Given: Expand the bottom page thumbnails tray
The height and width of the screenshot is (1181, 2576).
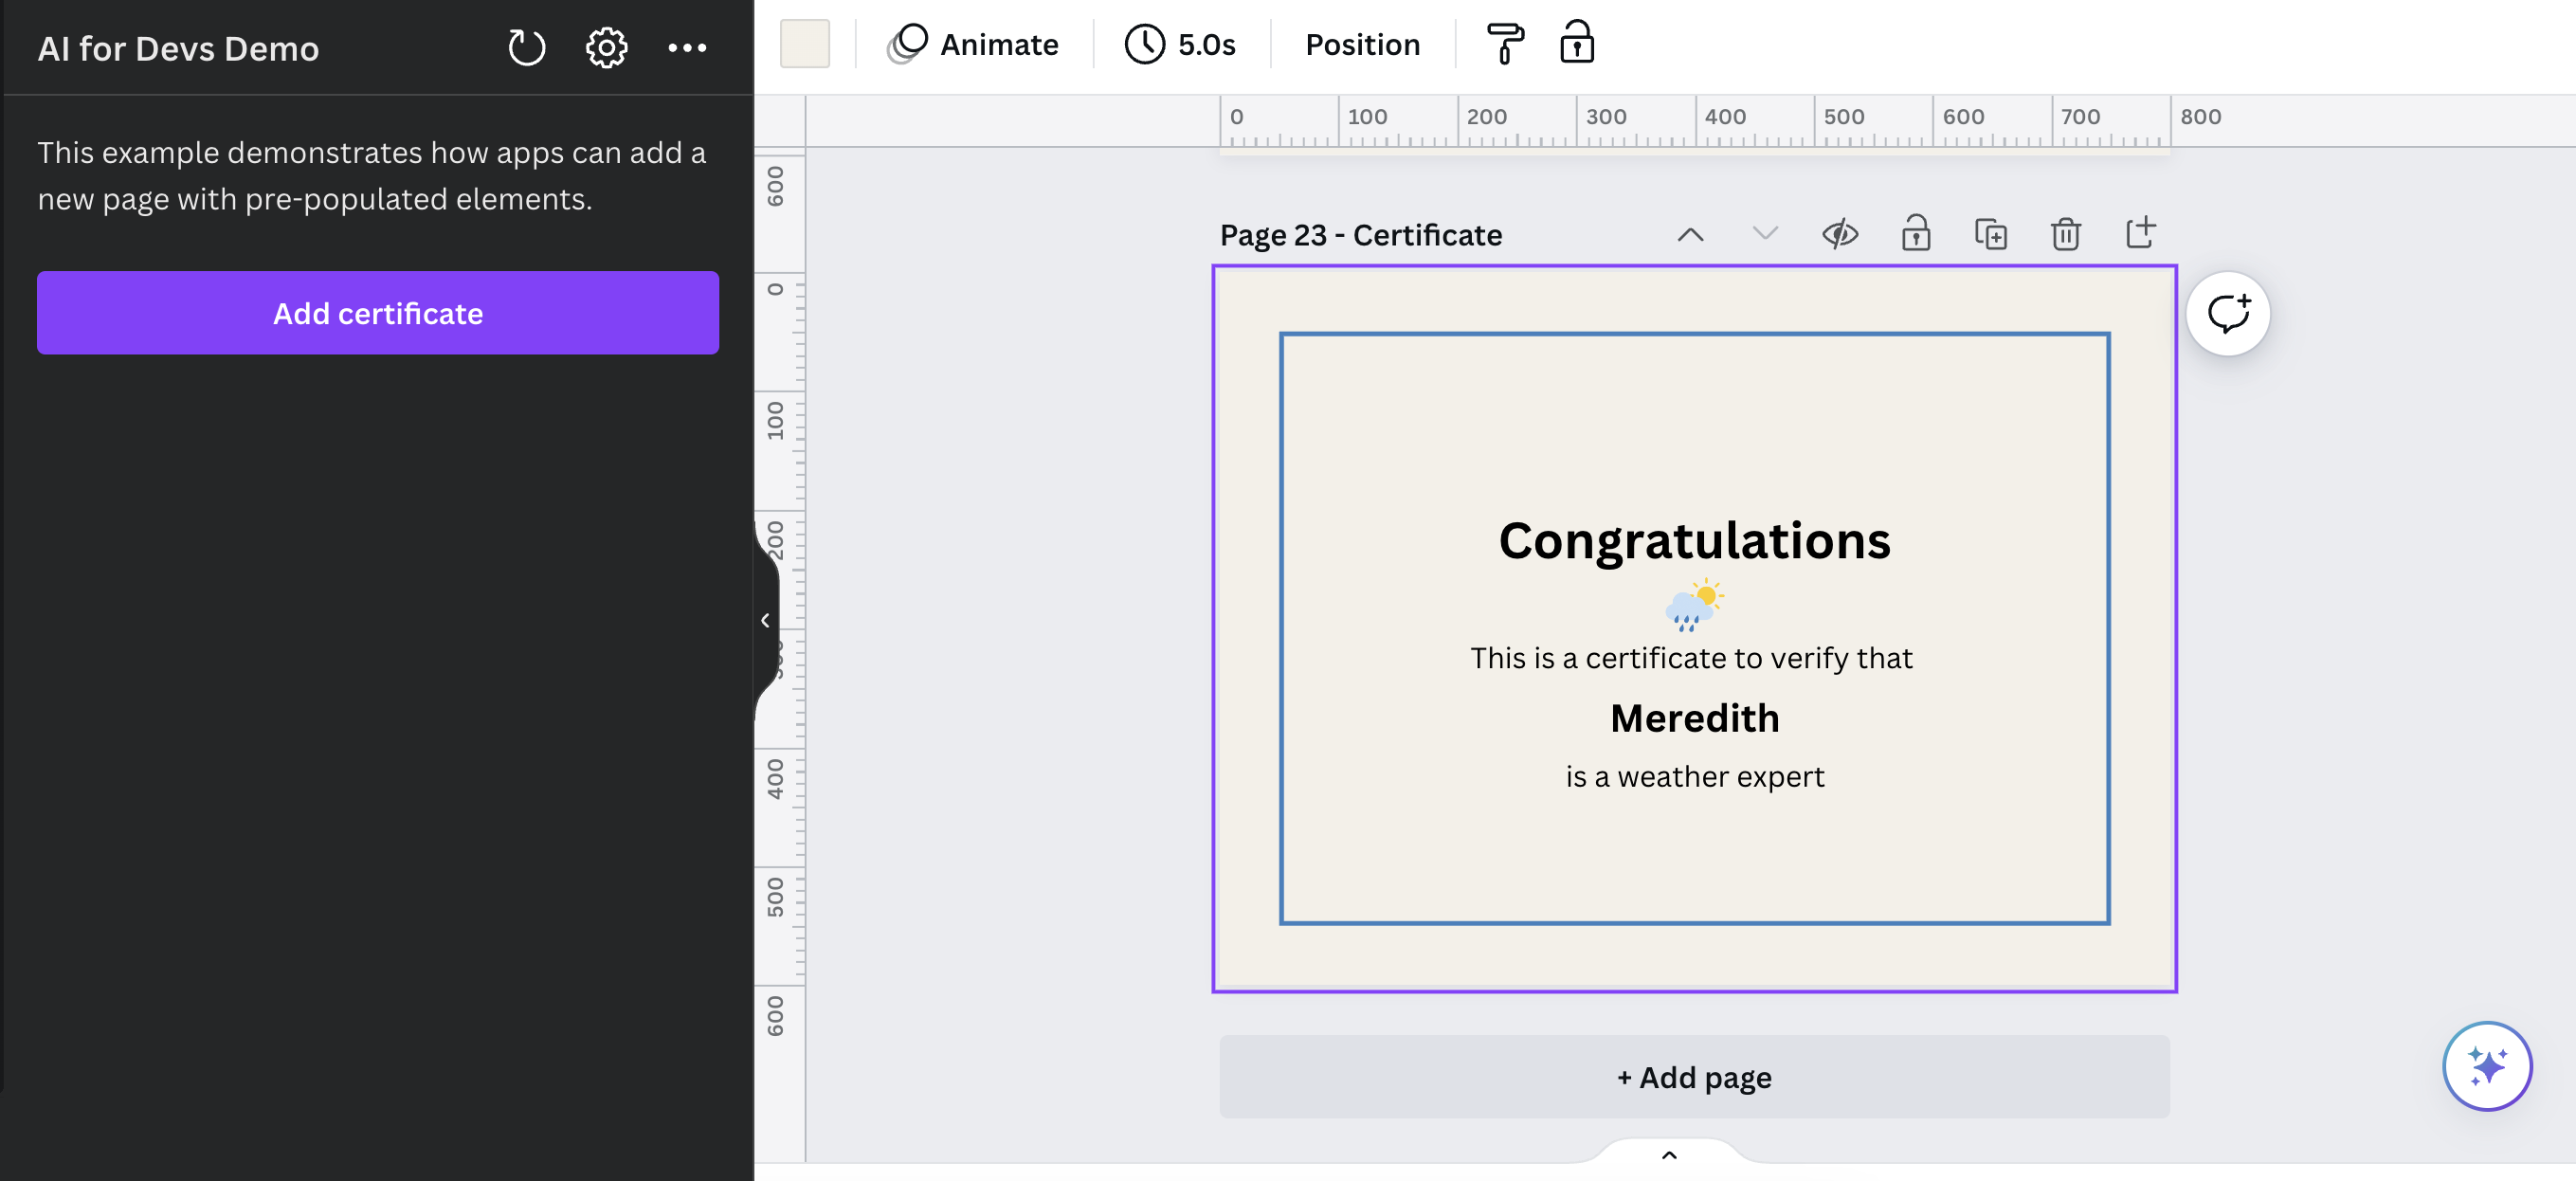Looking at the screenshot, I should [1669, 1154].
